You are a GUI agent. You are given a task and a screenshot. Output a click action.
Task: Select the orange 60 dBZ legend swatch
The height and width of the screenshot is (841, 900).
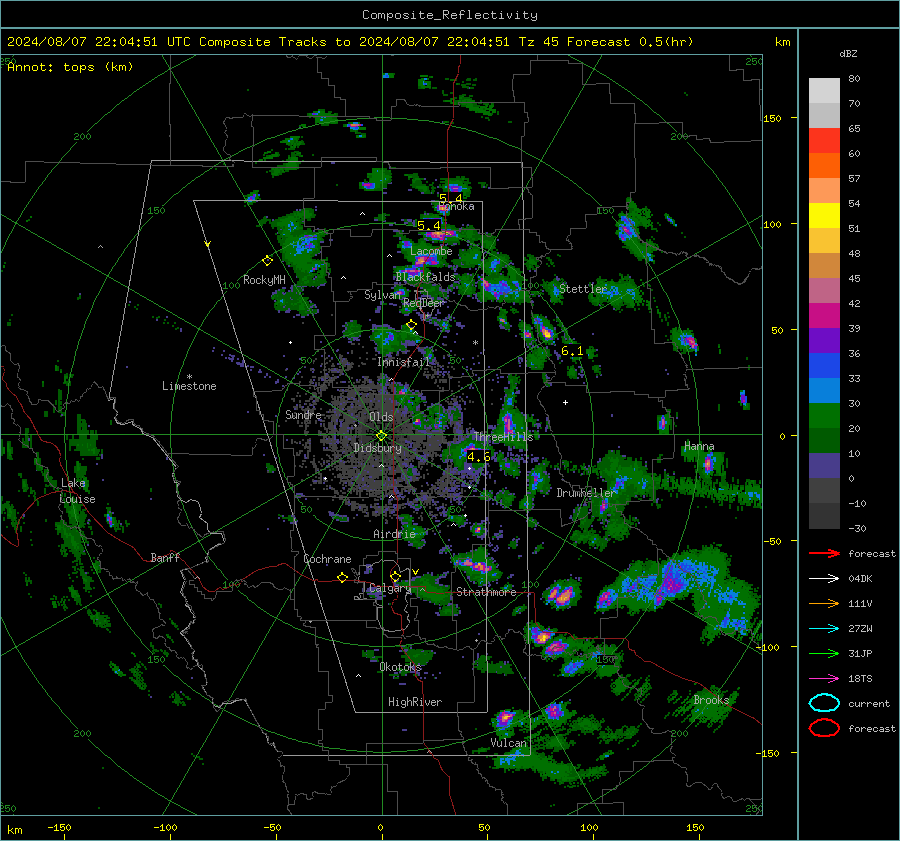coord(824,165)
